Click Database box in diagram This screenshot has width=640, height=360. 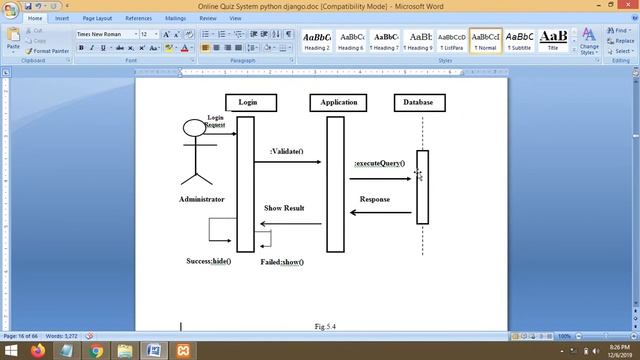tap(420, 102)
